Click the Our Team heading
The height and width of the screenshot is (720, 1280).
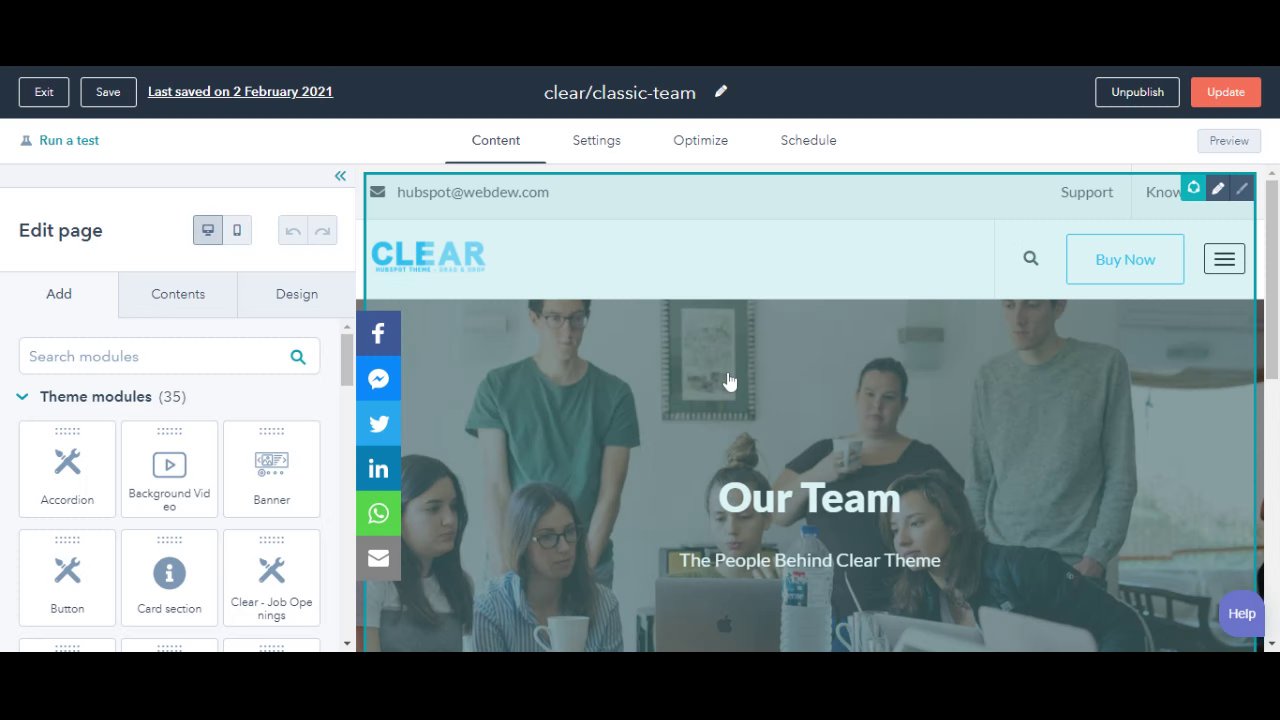point(809,498)
